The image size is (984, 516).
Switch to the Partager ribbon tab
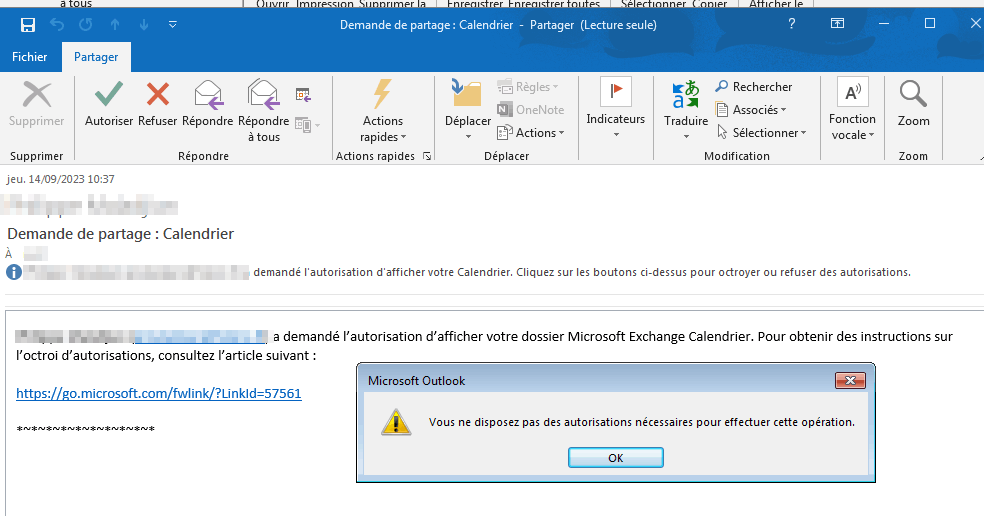(x=96, y=57)
